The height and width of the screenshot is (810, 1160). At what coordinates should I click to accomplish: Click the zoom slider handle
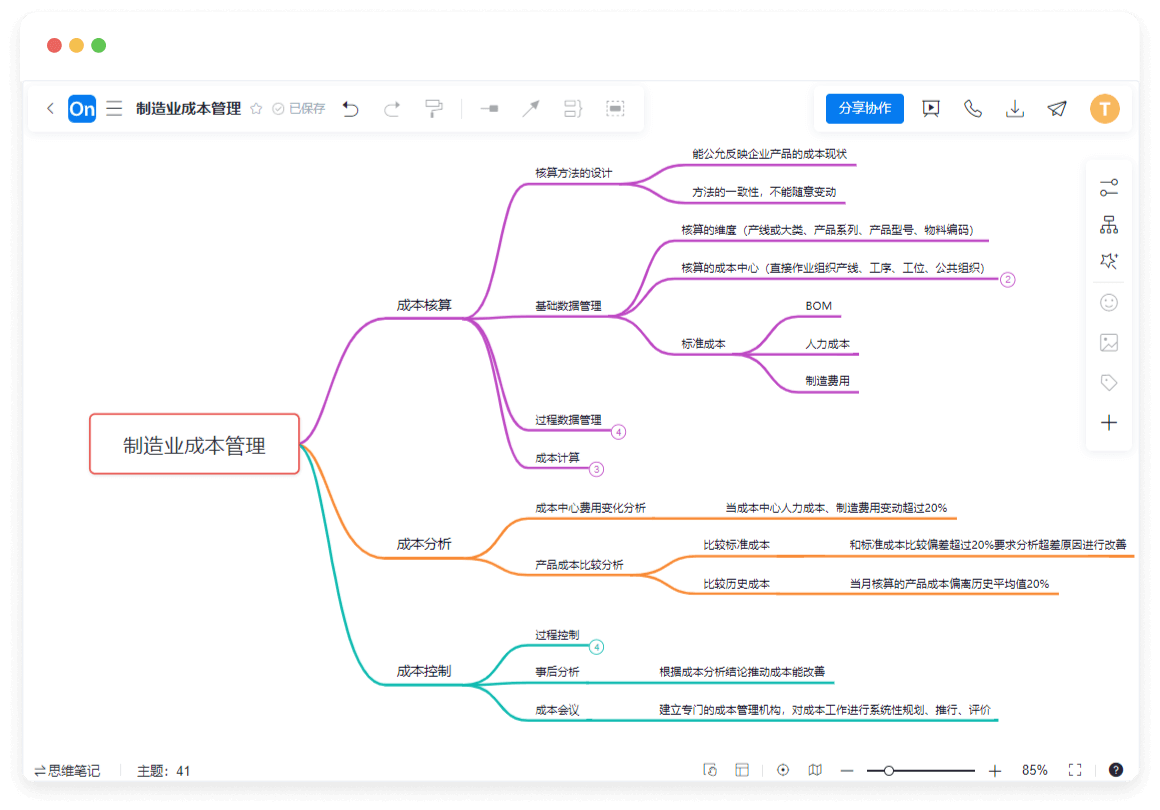click(x=889, y=770)
